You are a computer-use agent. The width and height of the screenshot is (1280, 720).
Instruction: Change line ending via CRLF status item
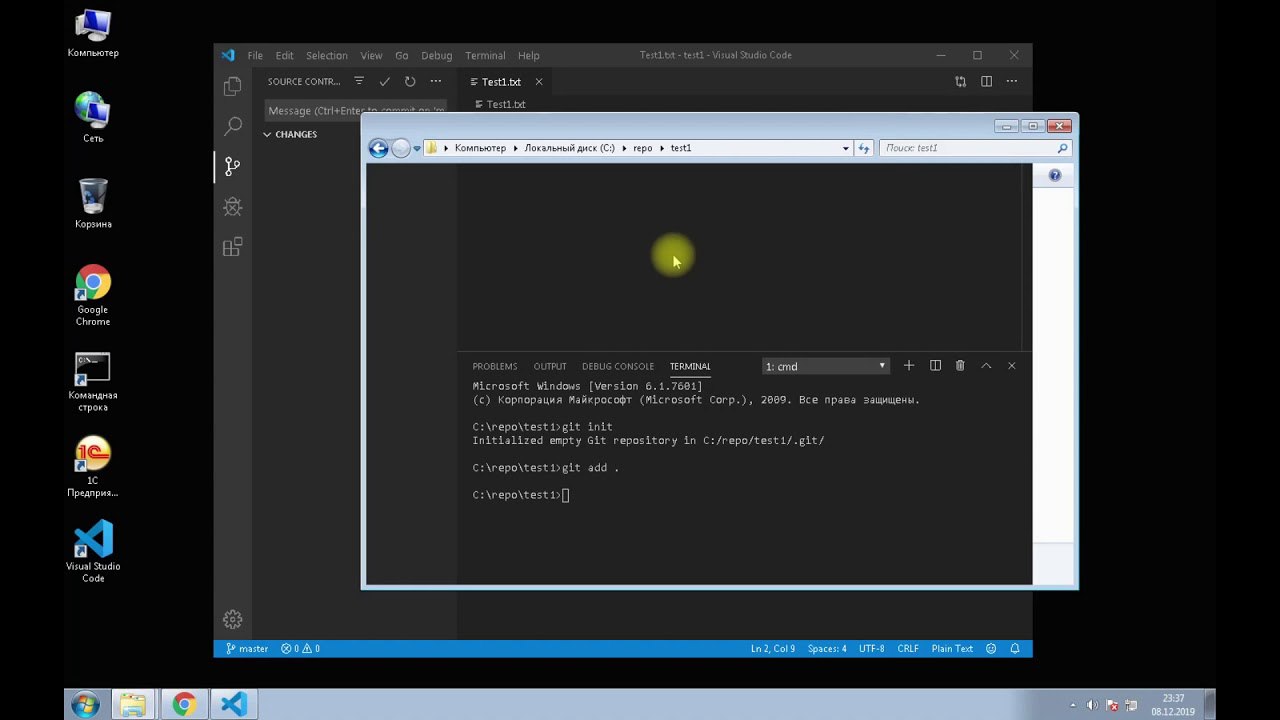(908, 648)
